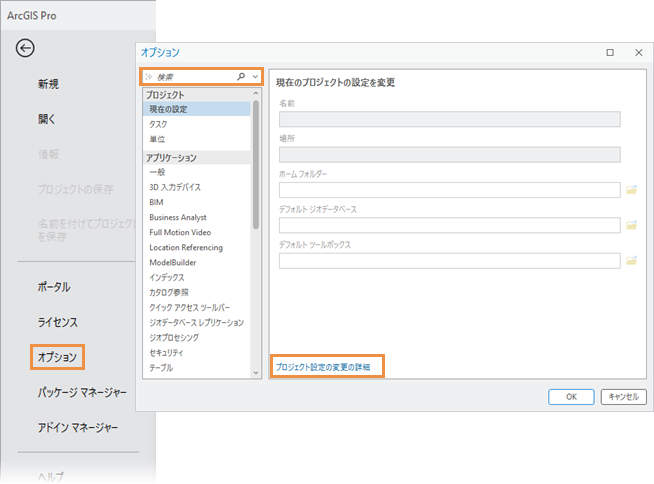Click the 場所 text field
Viewport: 654px width, 484px height.
450,154
